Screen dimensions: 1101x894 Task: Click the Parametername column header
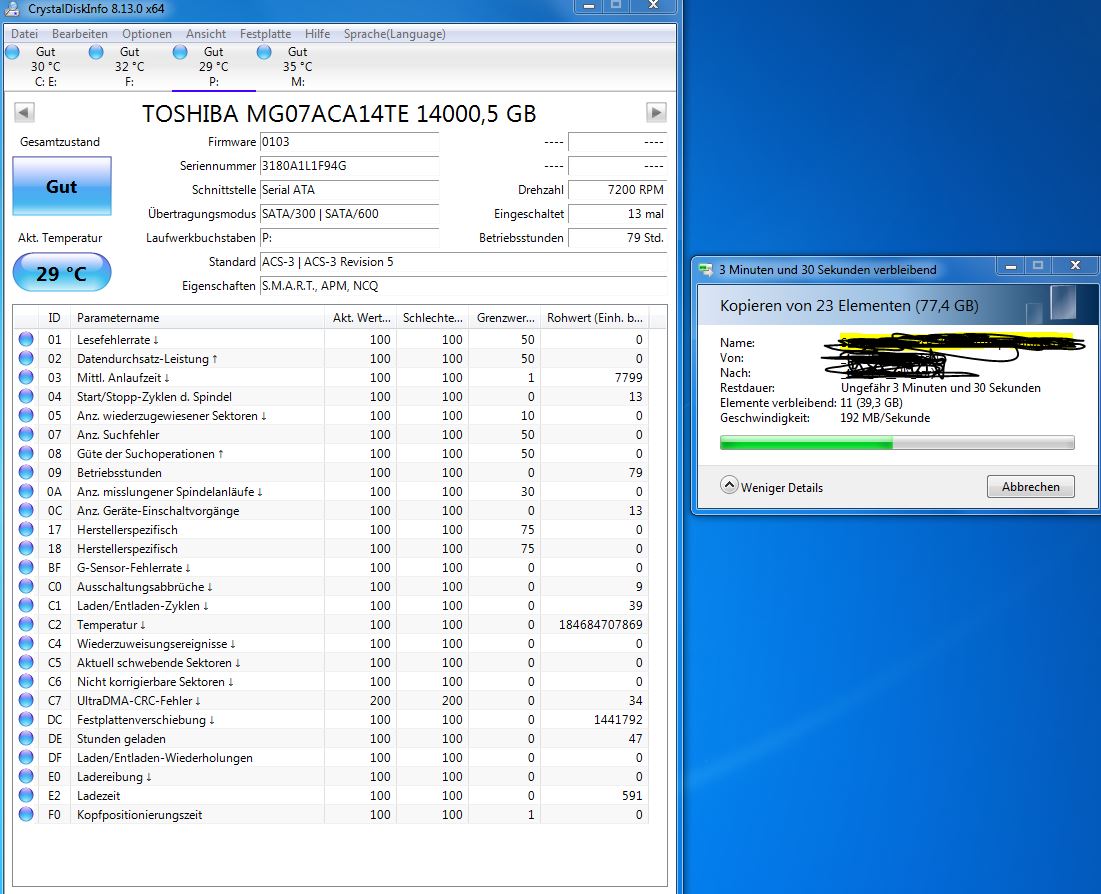[x=197, y=317]
